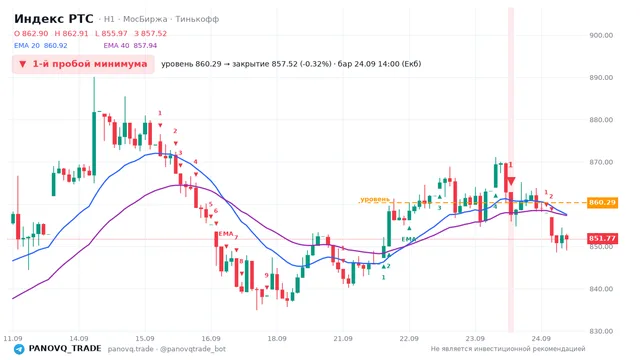
Task: Click the 'PANOVQ_TRADE' brand text
Action: point(65,349)
